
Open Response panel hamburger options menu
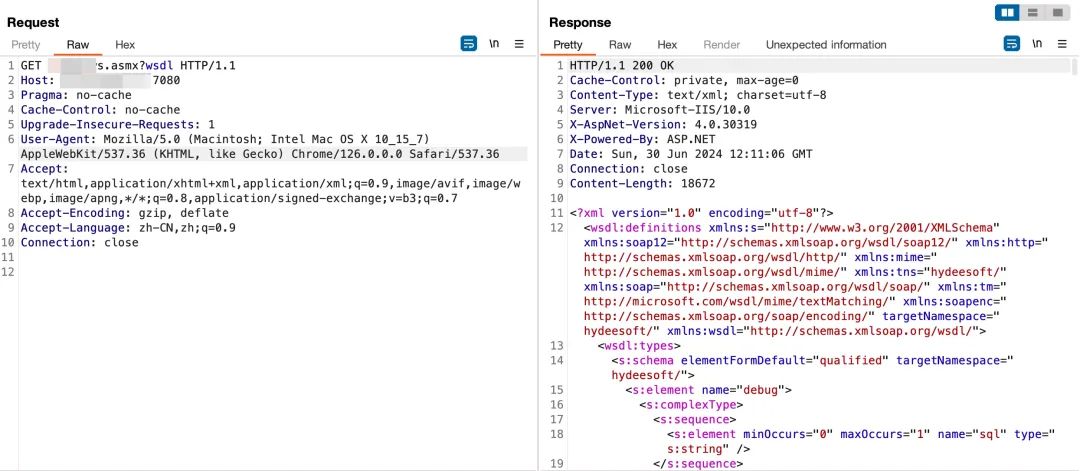tap(1062, 44)
